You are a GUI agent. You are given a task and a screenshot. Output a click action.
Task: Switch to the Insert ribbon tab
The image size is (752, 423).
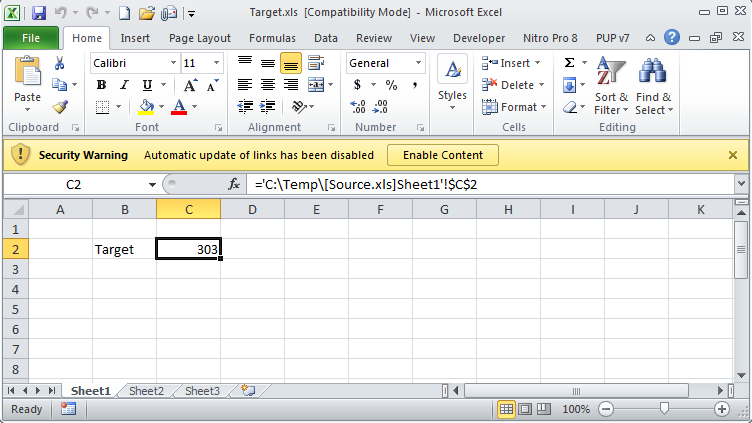pyautogui.click(x=135, y=38)
